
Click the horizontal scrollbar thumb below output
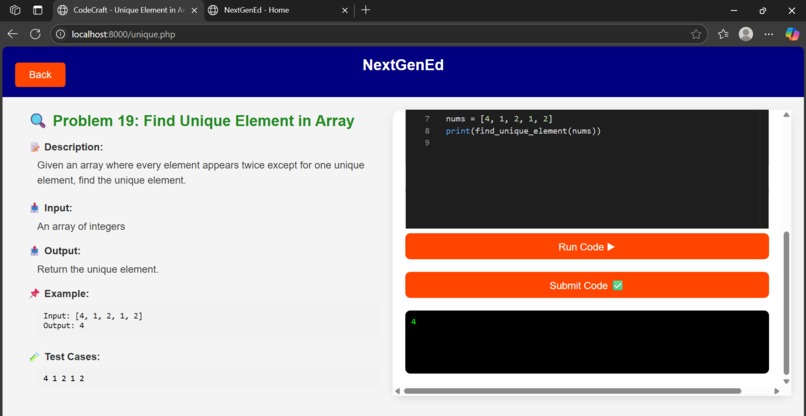[572, 391]
